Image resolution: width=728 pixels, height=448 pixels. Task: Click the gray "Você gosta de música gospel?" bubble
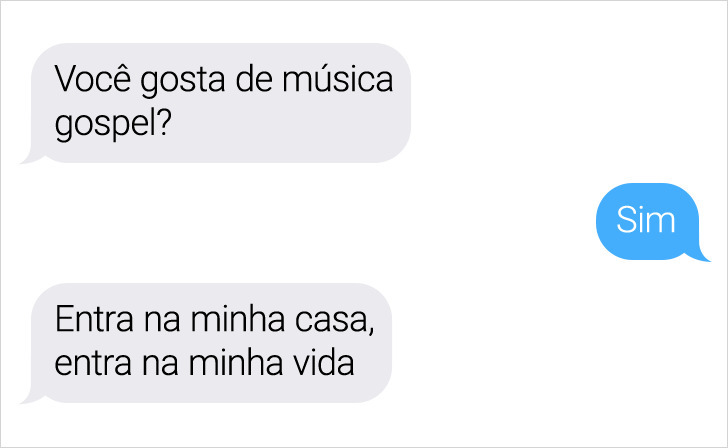221,103
